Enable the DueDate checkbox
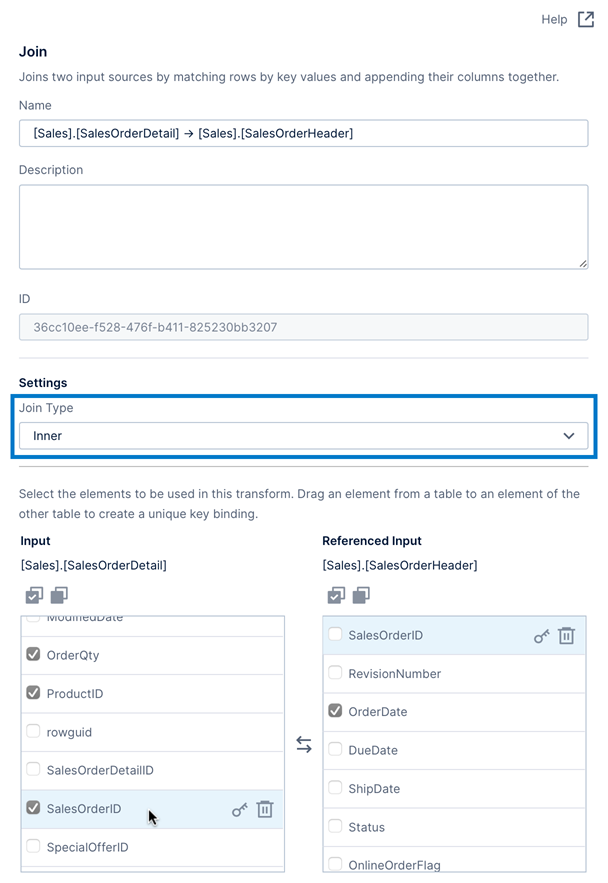608x883 pixels. click(x=336, y=750)
